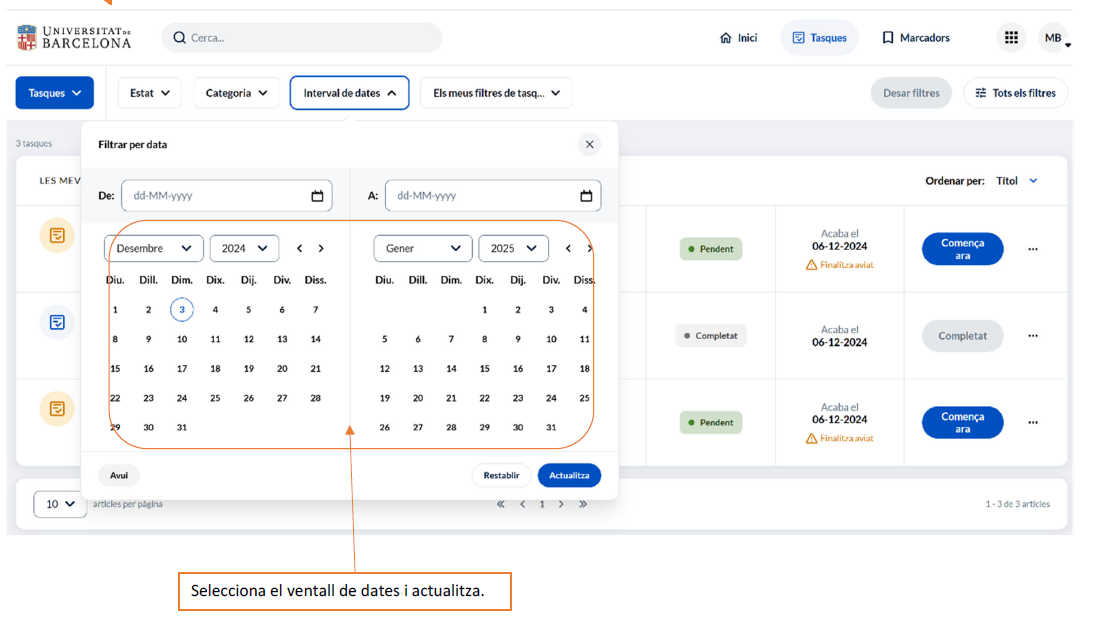Click the Actualitza button
1096x626 pixels.
[x=569, y=475]
